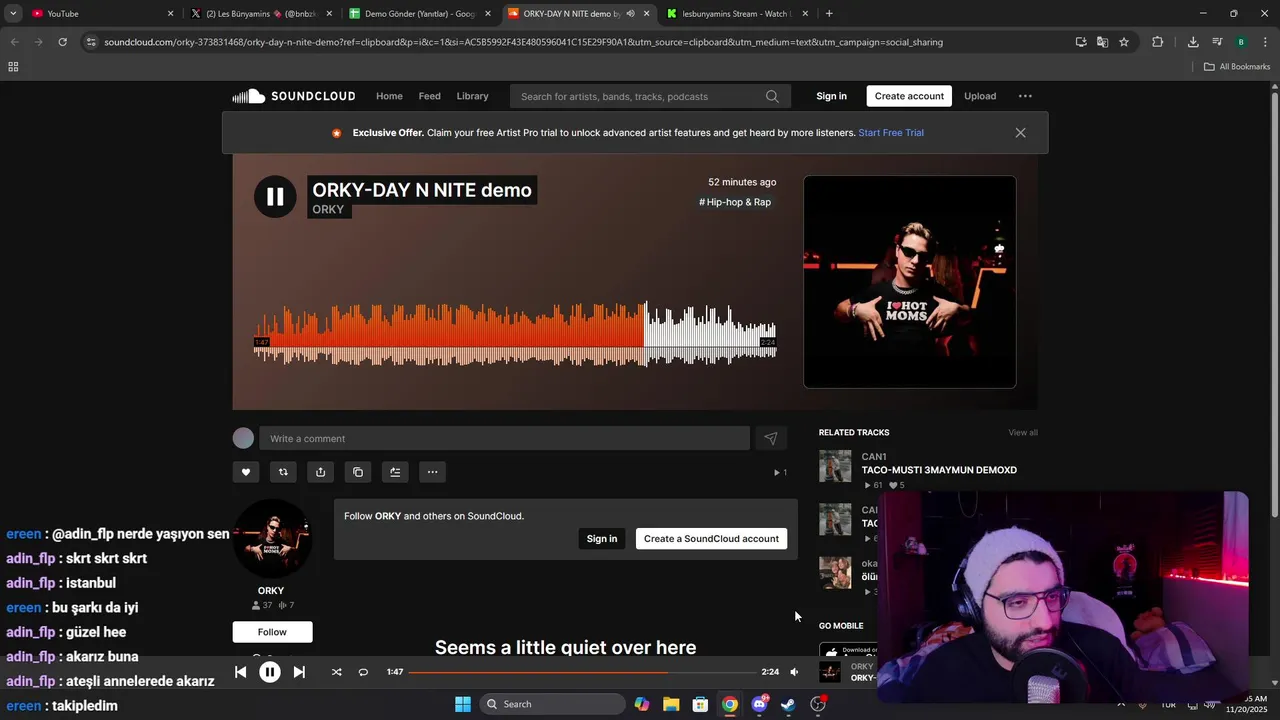The height and width of the screenshot is (720, 1280).
Task: Reload the page
Action: 62,42
